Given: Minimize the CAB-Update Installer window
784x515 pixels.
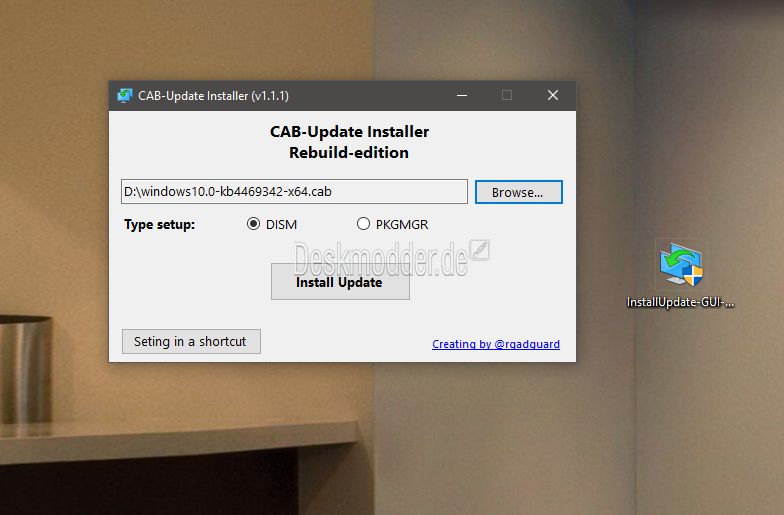Looking at the screenshot, I should tap(462, 95).
